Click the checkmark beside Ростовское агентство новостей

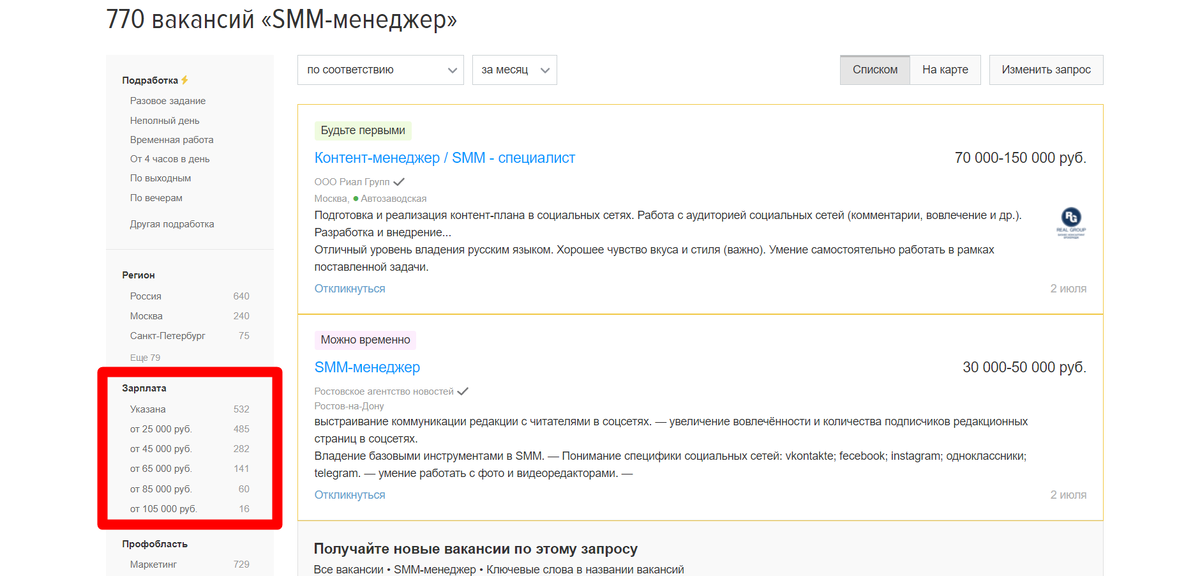(462, 392)
